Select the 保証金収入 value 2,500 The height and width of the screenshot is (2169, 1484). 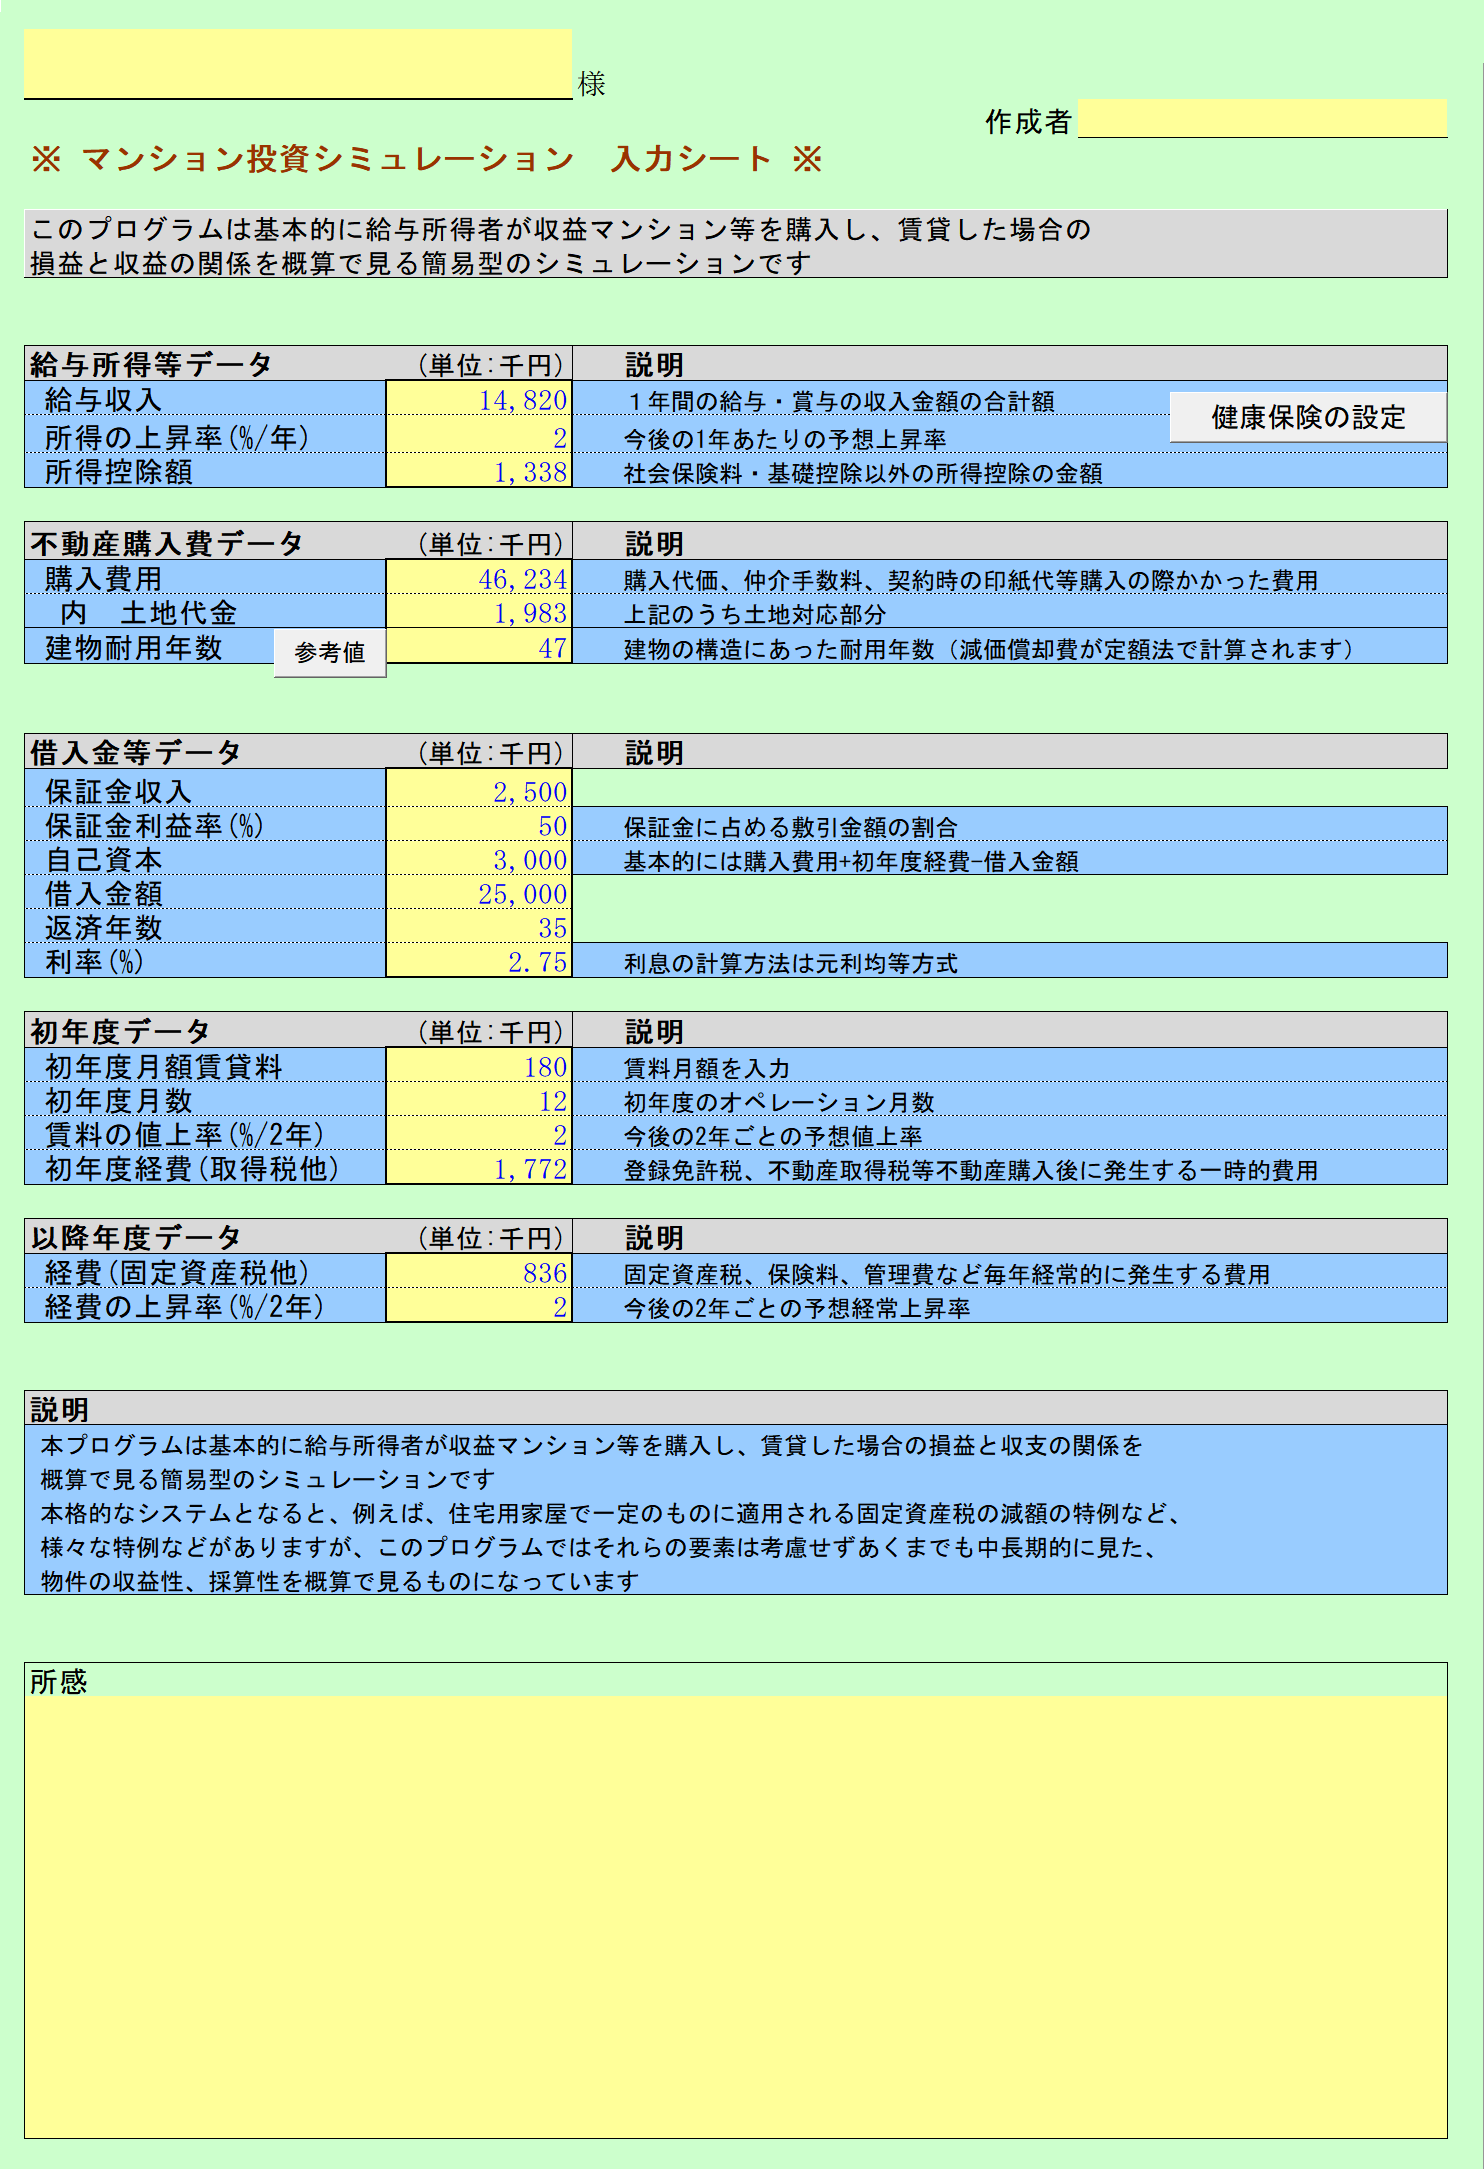coord(479,790)
